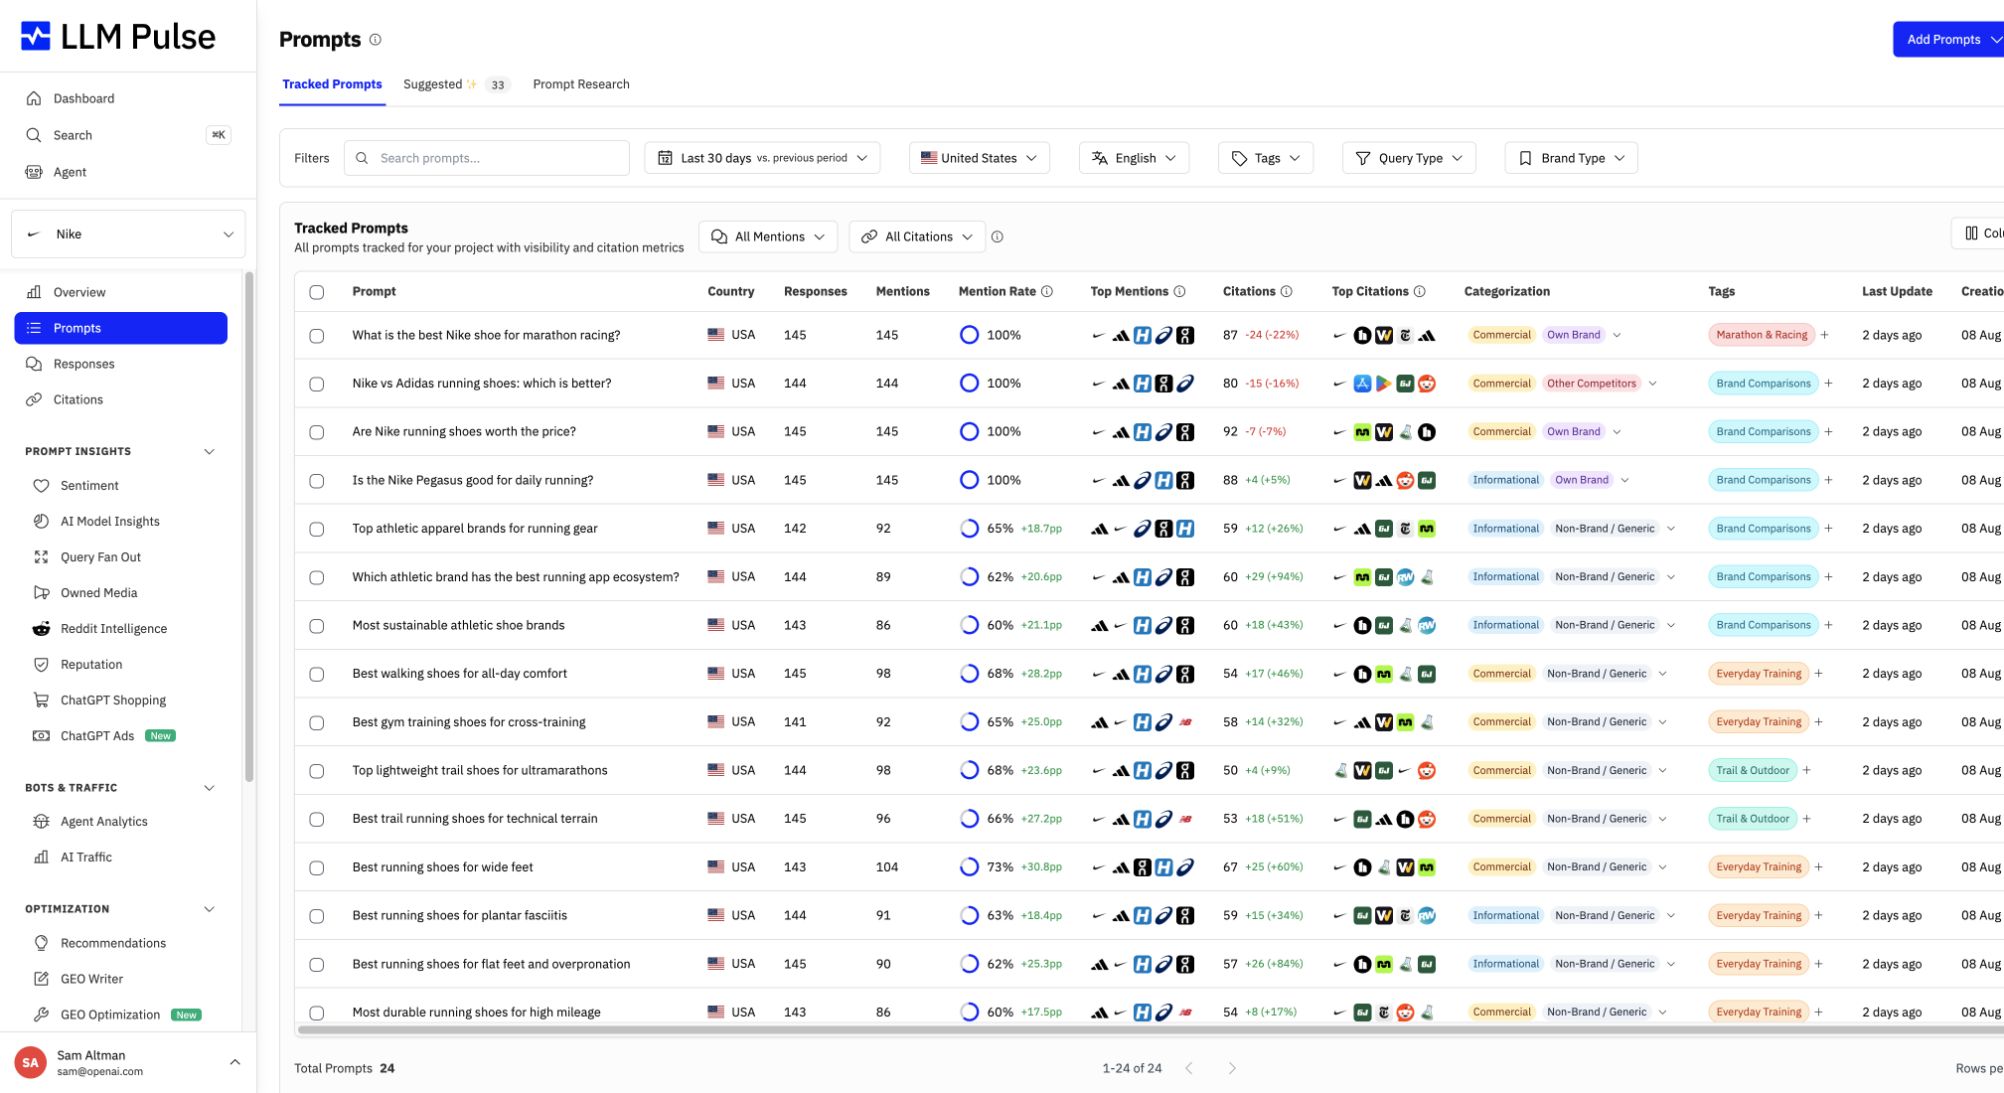The height and width of the screenshot is (1093, 2004).
Task: Open the Sentiment heart icon
Action: click(41, 485)
